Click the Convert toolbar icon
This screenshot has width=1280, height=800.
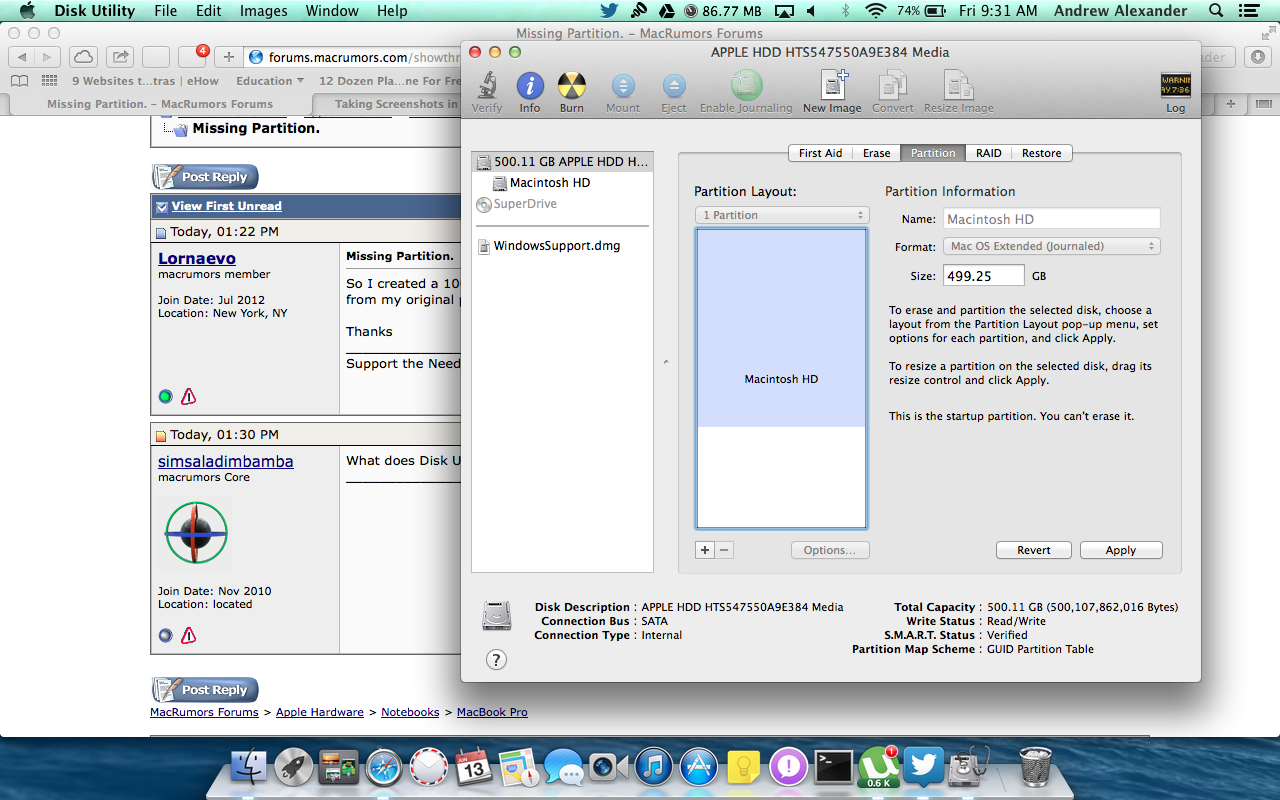coord(893,86)
